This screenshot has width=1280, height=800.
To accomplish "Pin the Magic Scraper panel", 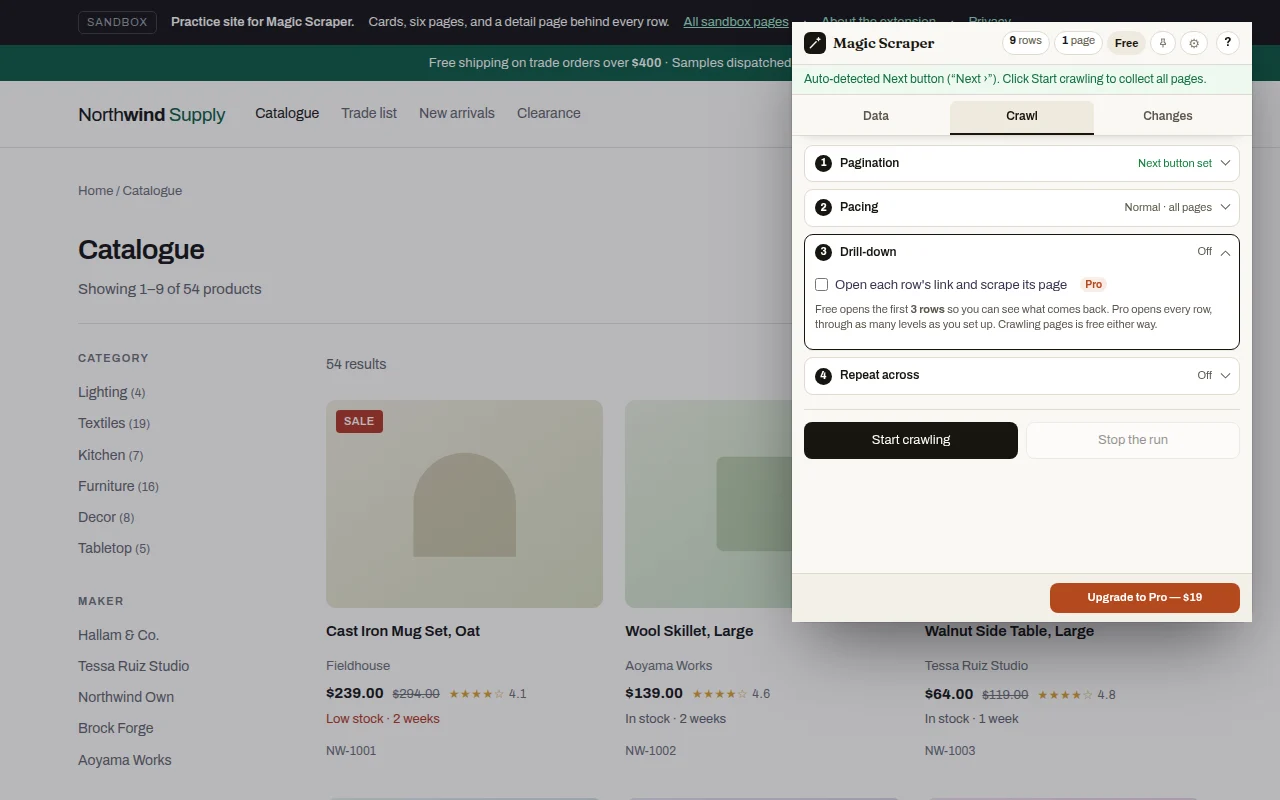I will coord(1162,43).
